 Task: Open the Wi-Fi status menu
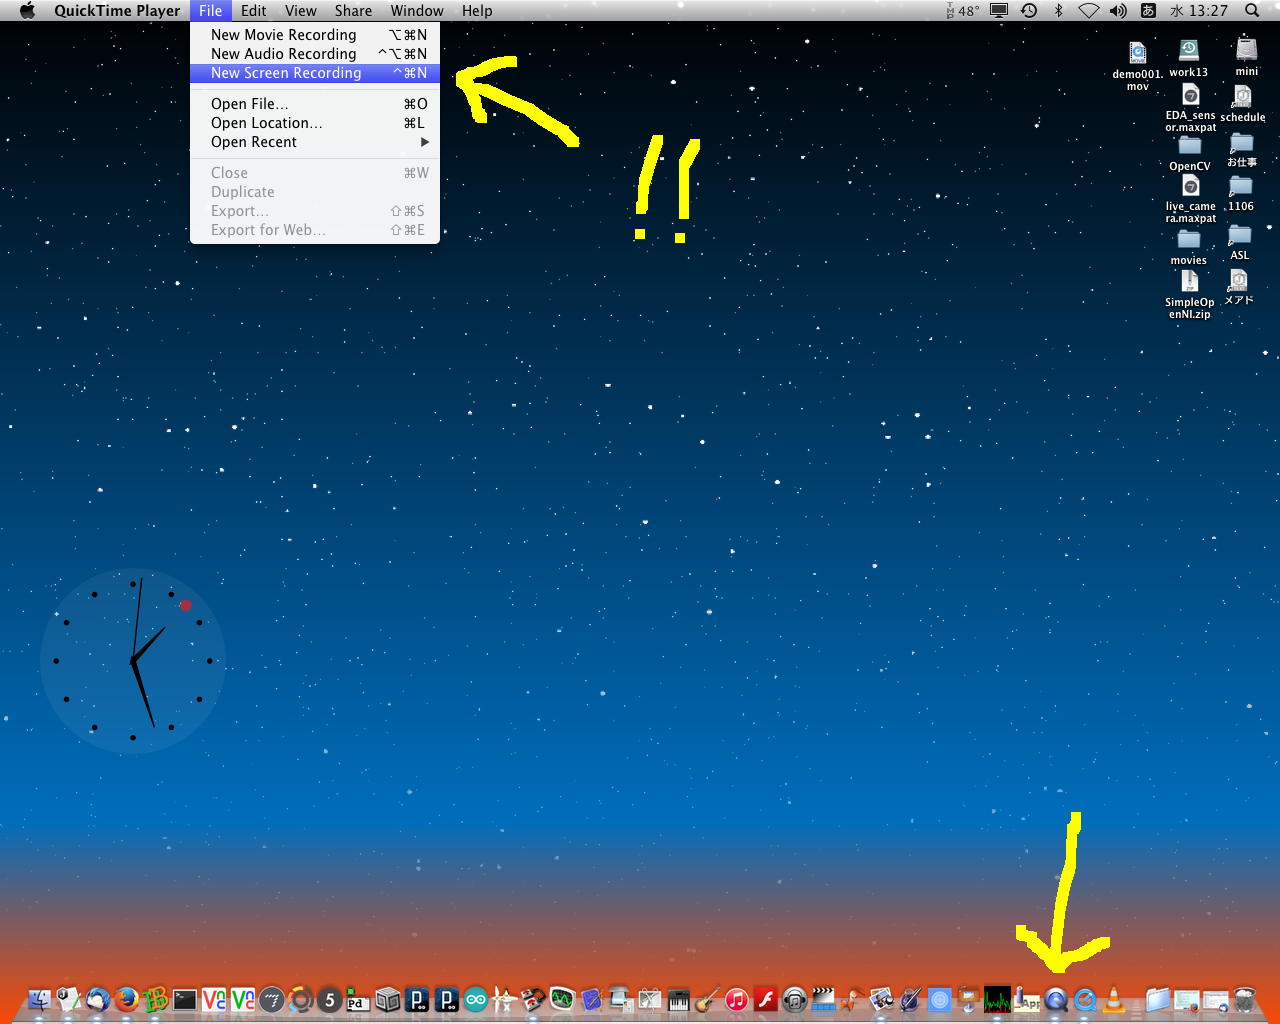click(1089, 10)
